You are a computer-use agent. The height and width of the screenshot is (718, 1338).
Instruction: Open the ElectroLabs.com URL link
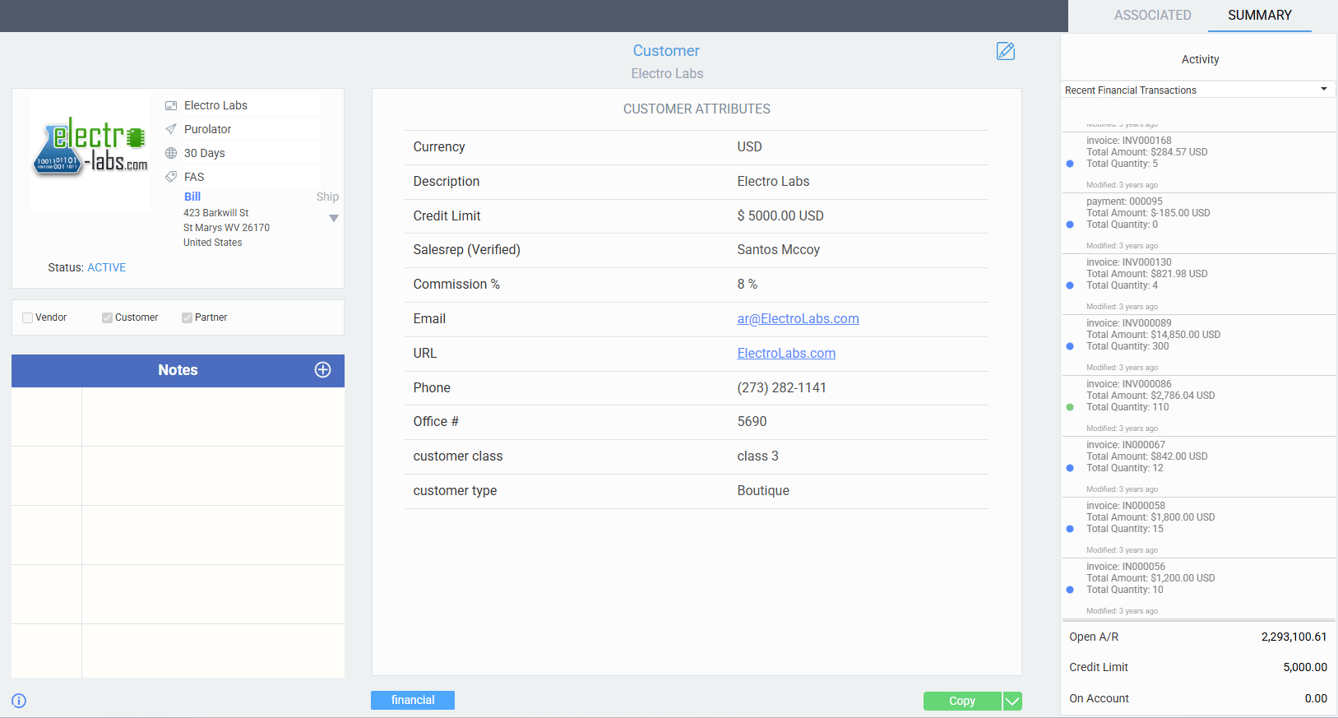[786, 353]
